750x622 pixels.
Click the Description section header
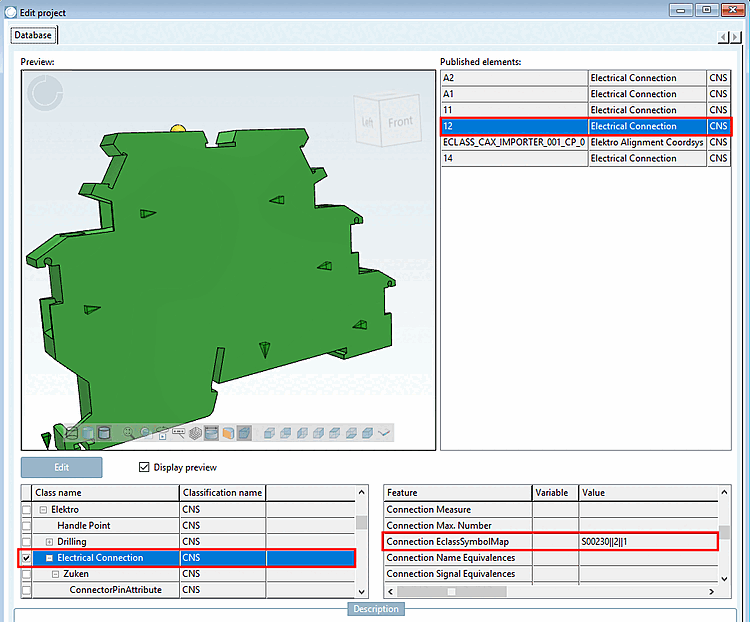tap(375, 609)
